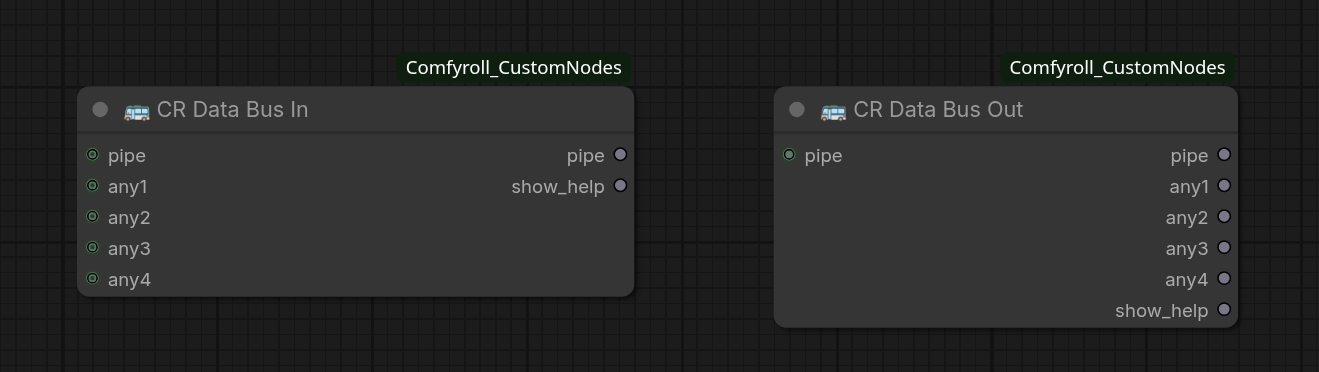Click pipe output socket on Data Bus Out

point(1224,155)
